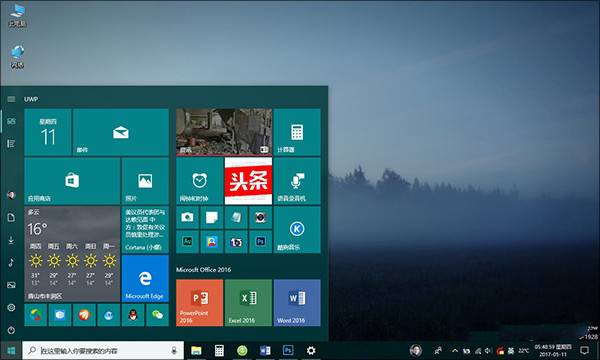Open the WeChat small tile

157,315
